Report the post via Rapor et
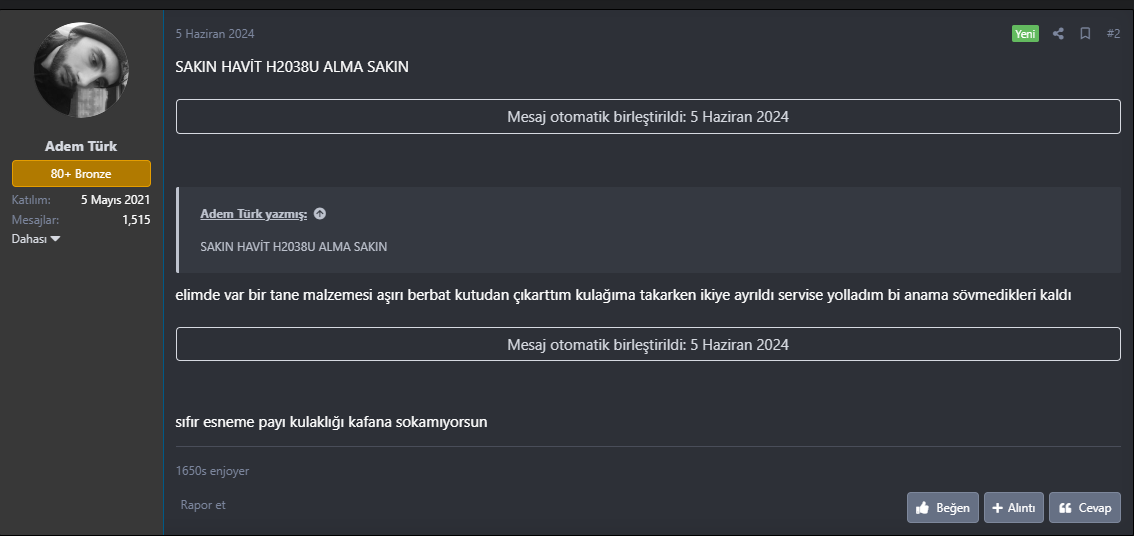Screen dimensions: 1134x536 click(x=203, y=505)
